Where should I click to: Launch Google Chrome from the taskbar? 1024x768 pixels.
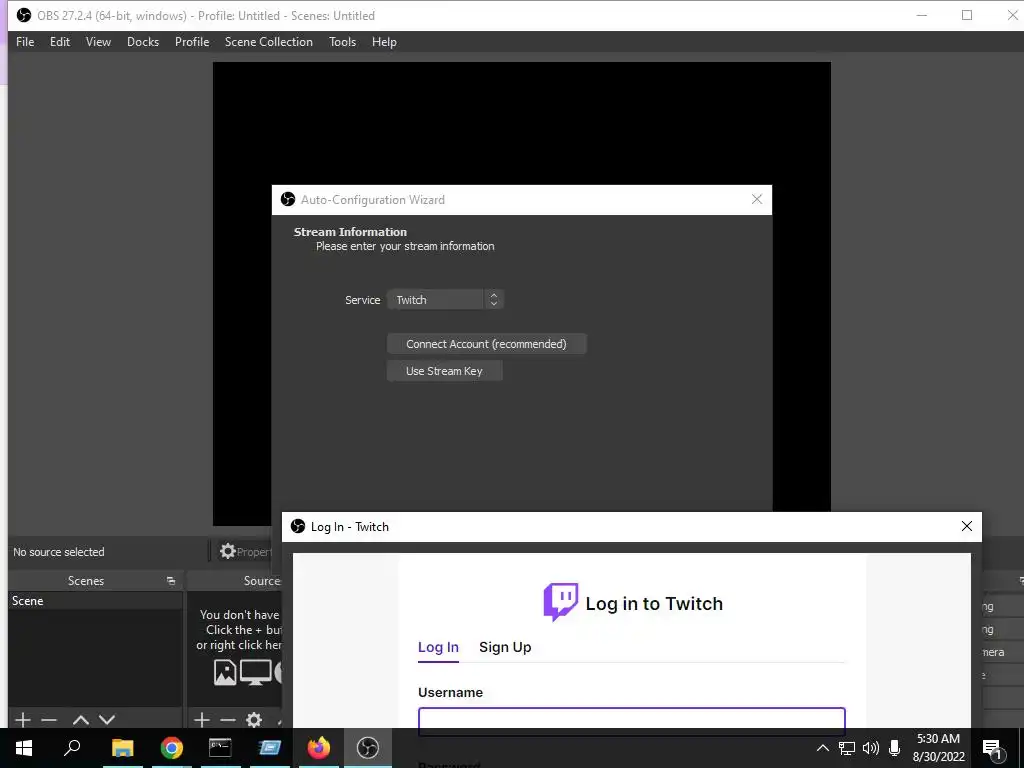click(171, 748)
